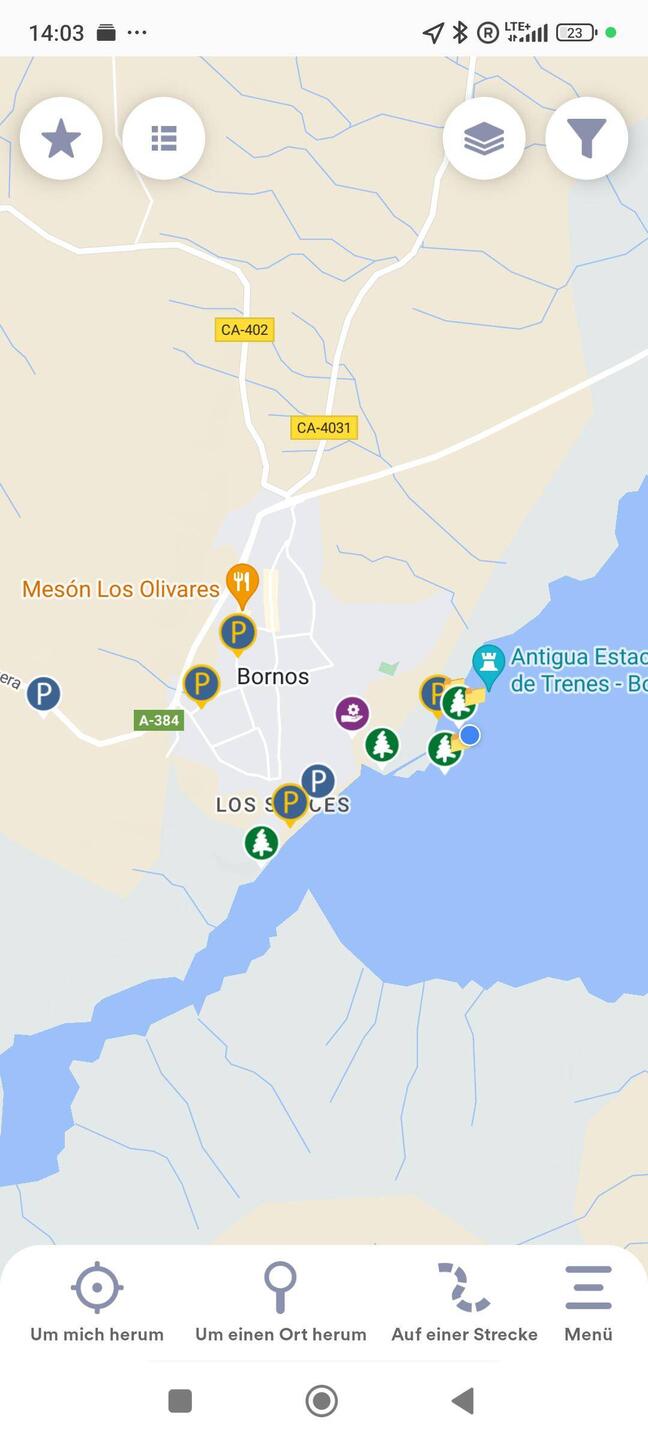Viewport: 648px width, 1440px height.
Task: Select yellow parking marker left of Bornos label
Action: coord(201,685)
